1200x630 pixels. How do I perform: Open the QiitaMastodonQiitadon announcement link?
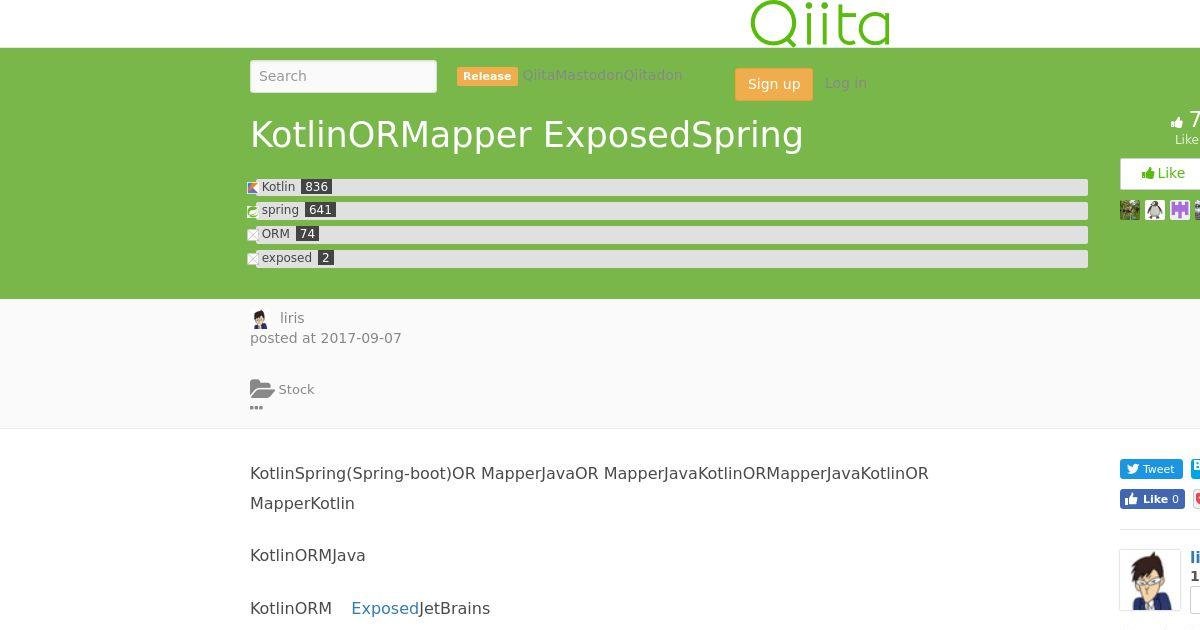(602, 75)
